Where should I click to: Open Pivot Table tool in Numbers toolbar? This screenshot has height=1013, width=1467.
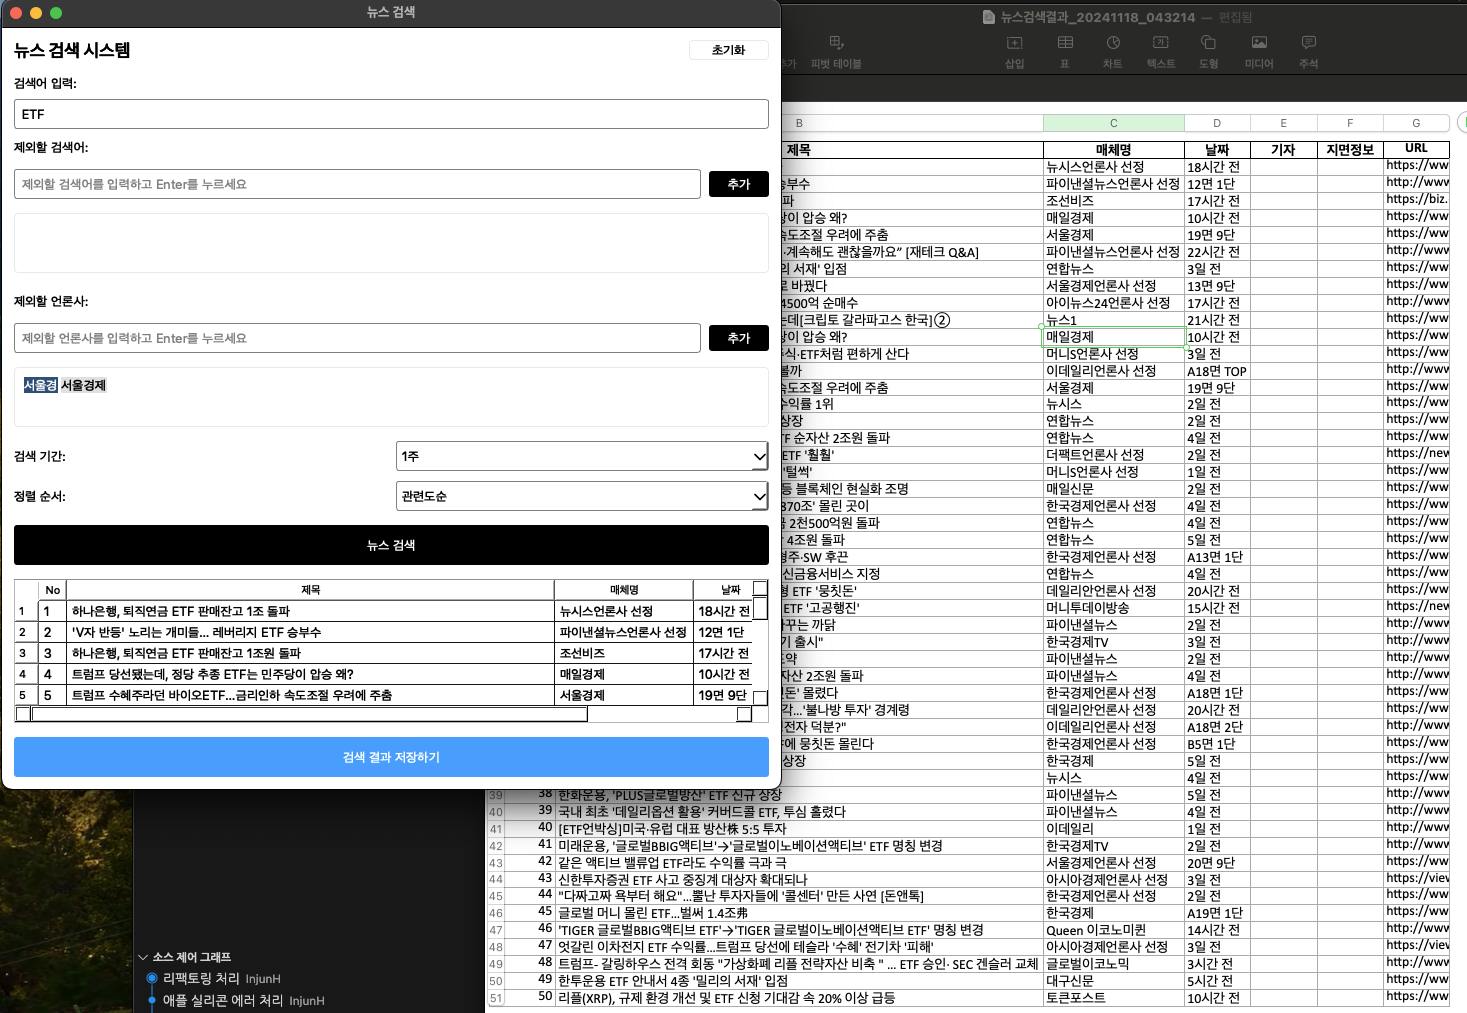[x=836, y=51]
